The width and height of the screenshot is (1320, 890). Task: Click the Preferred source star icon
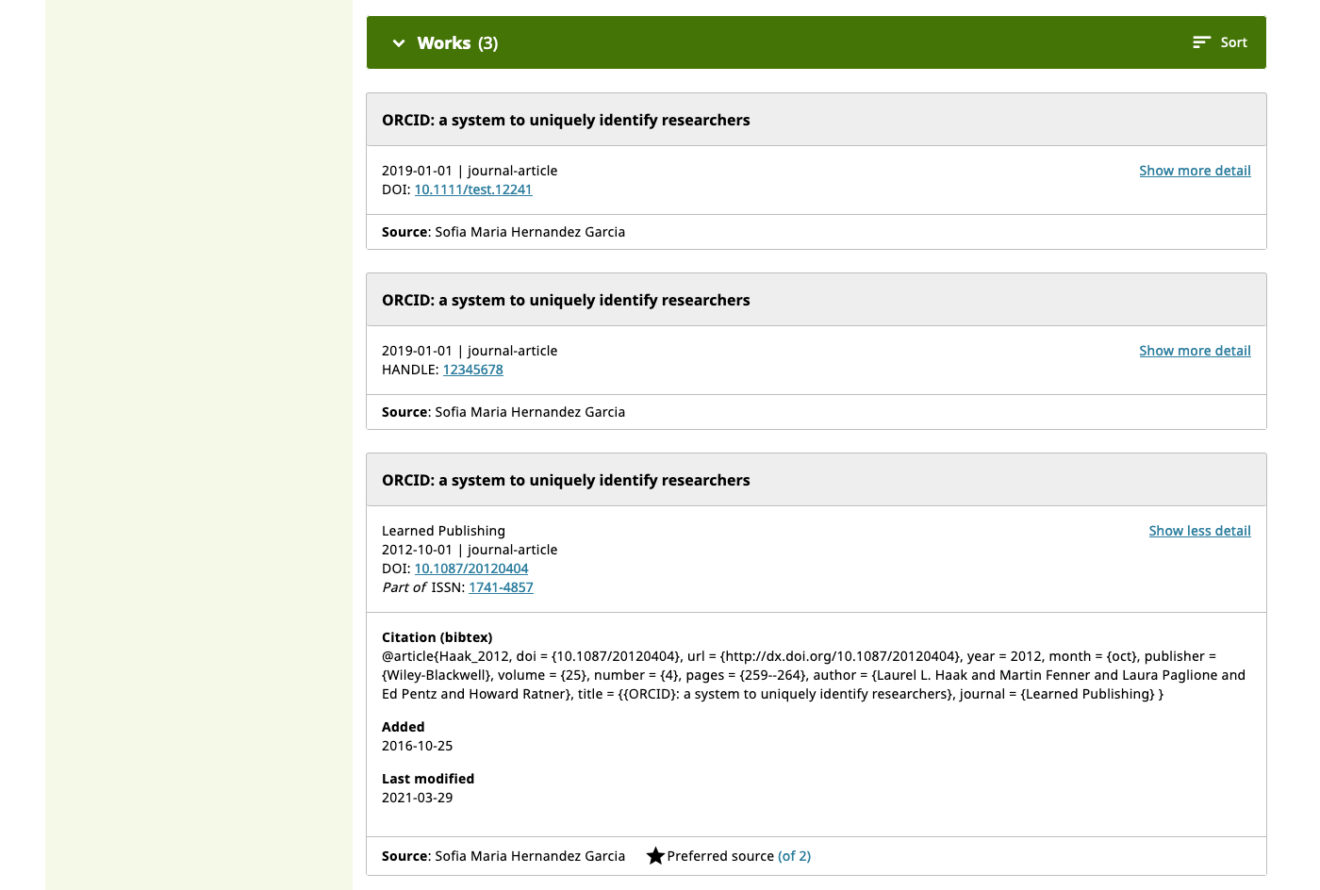[655, 856]
